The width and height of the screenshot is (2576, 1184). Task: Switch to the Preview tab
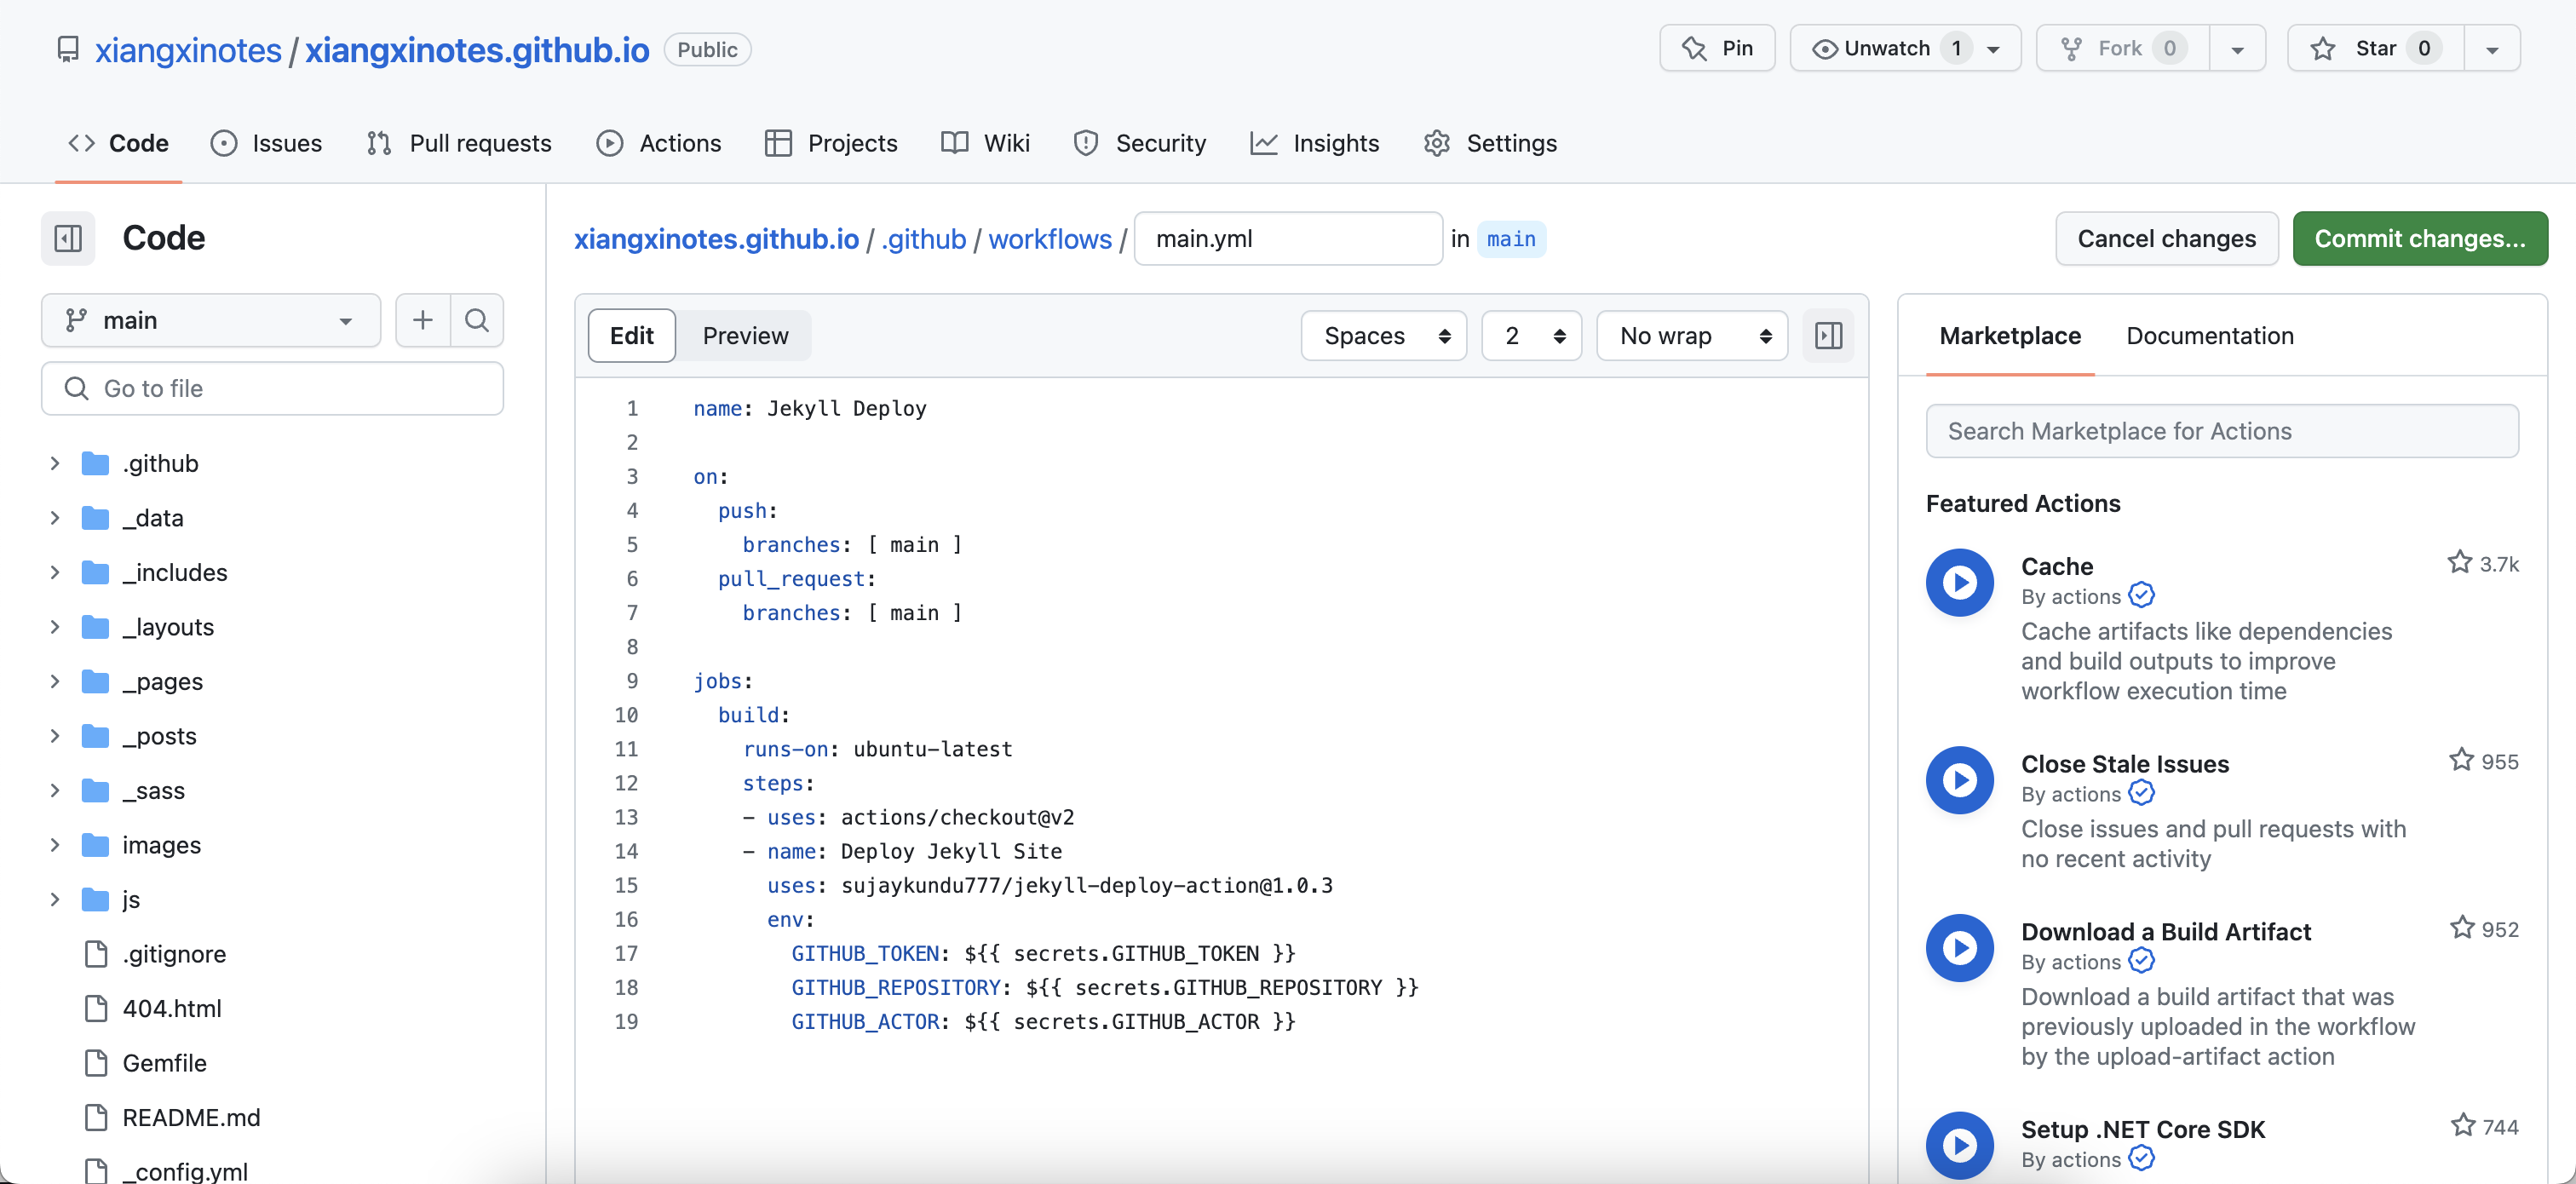click(x=745, y=333)
